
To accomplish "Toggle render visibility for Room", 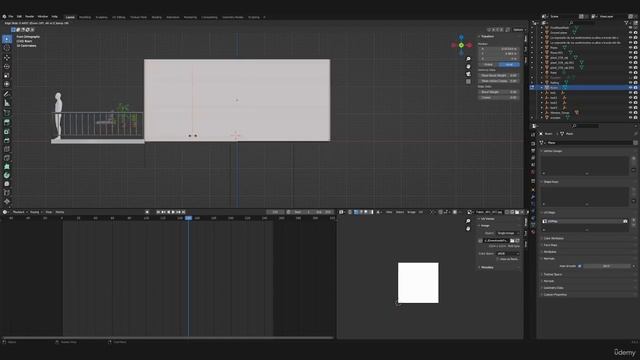I will 636,87.
